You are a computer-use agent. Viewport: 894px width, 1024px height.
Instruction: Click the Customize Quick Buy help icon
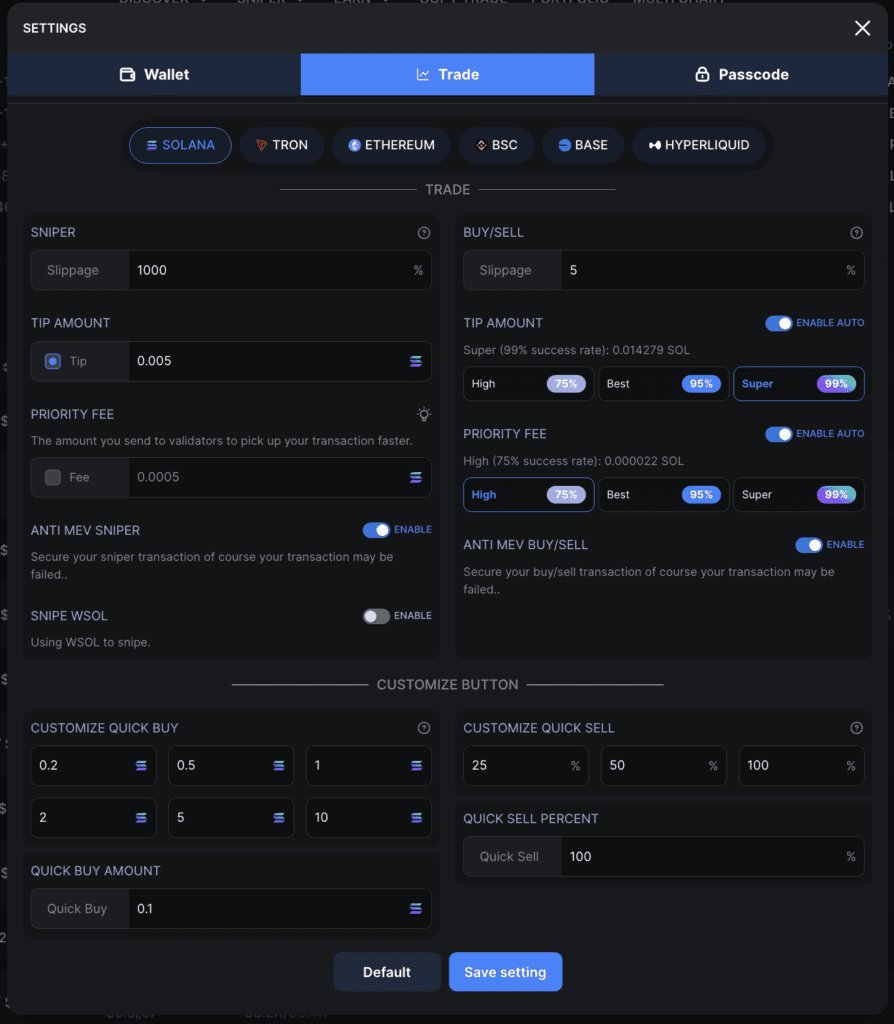(x=424, y=728)
